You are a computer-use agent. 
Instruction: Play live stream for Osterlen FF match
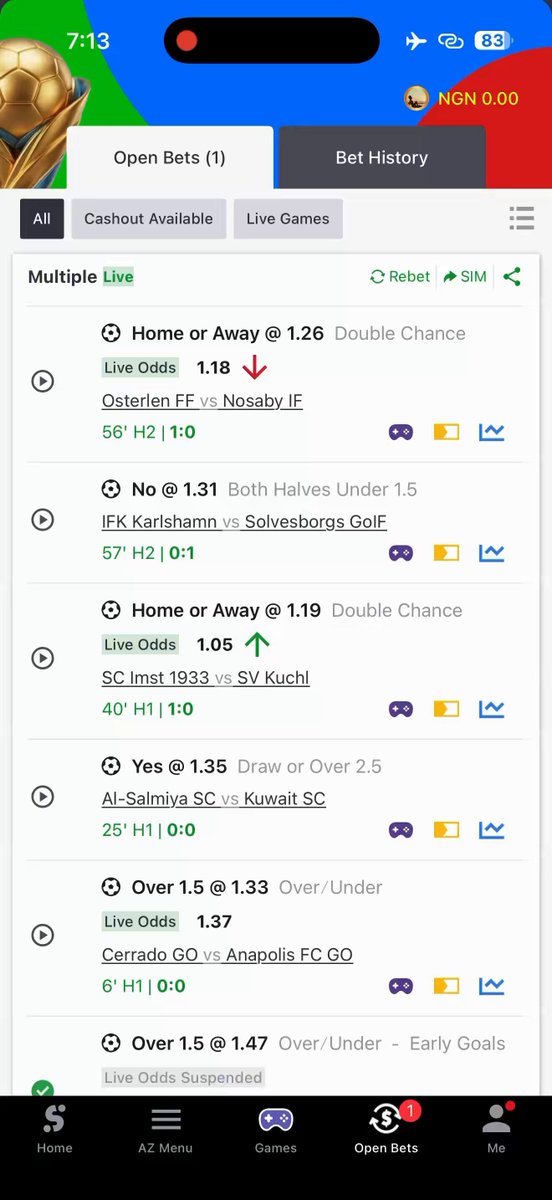tap(42, 381)
